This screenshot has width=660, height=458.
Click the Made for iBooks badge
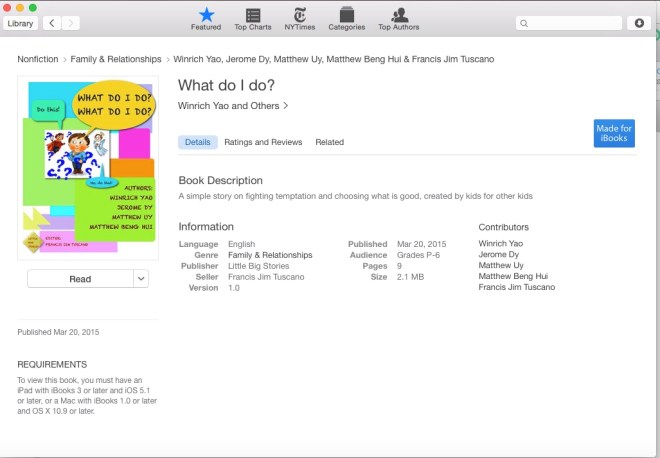pos(613,133)
